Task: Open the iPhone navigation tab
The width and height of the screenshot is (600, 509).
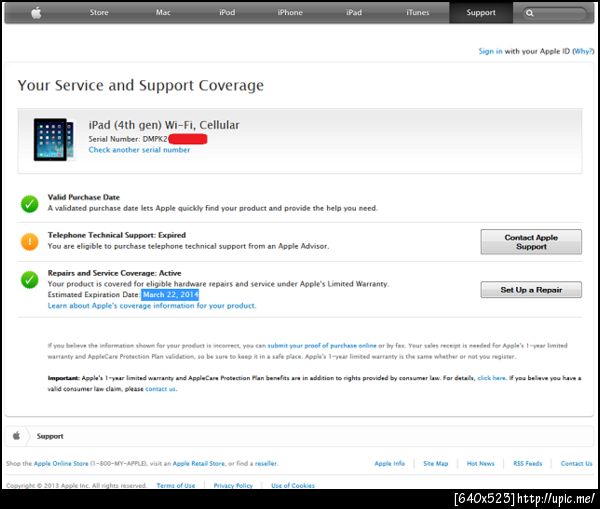Action: tap(290, 13)
